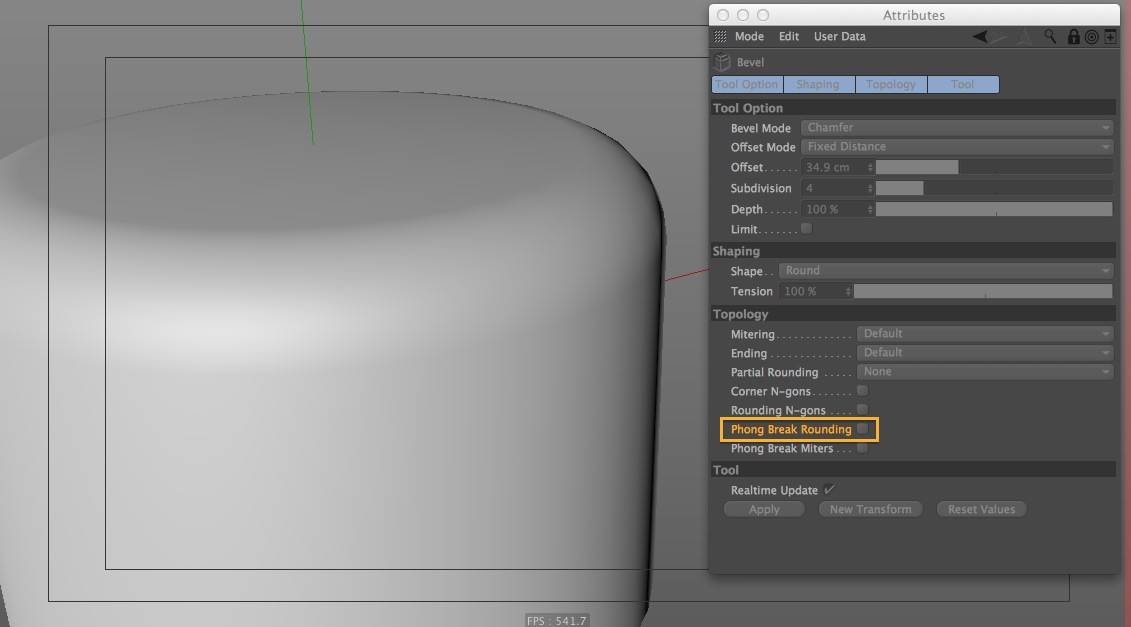
Task: Click the Attributes window title
Action: coord(913,15)
